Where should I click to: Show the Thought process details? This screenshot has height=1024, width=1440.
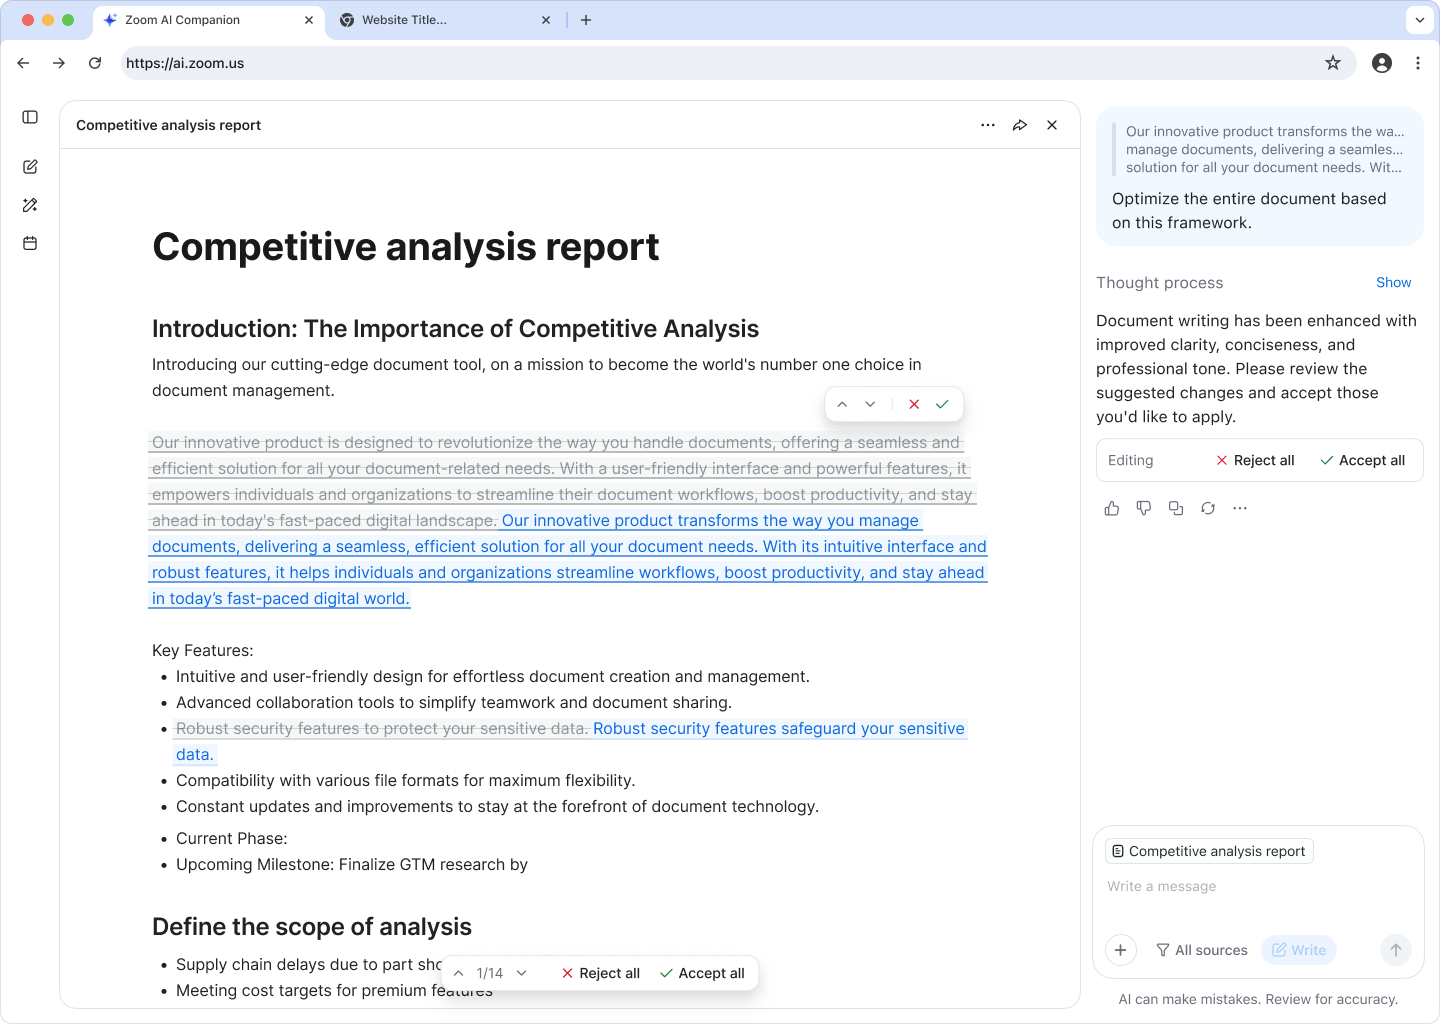coord(1393,283)
